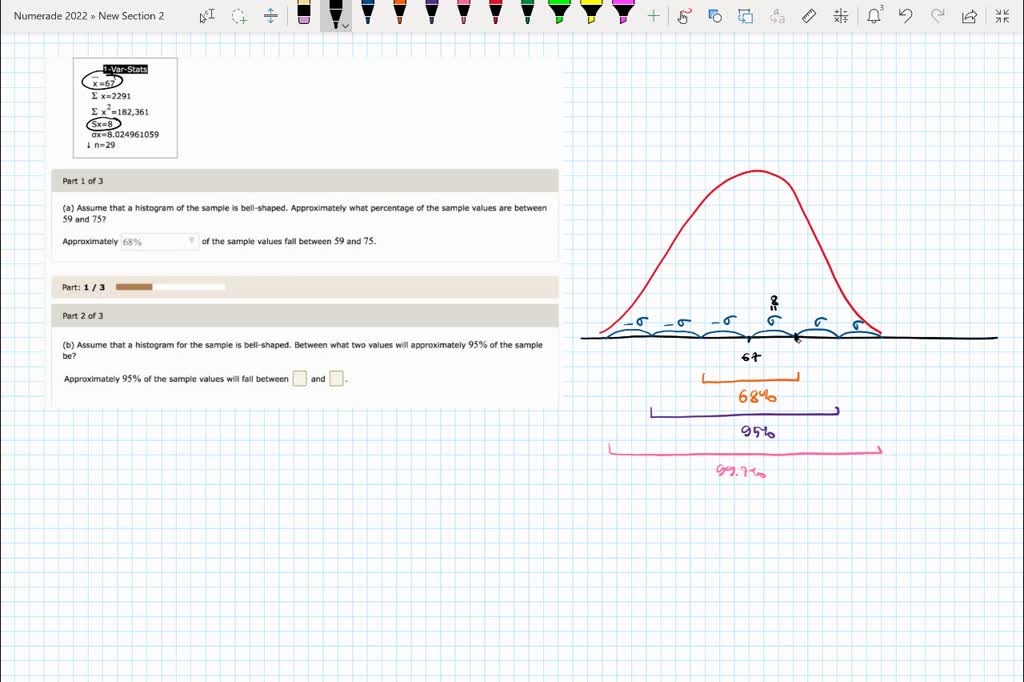Image resolution: width=1024 pixels, height=682 pixels.
Task: Open the Numerade 2022 notebook breadcrumb
Action: (49, 16)
